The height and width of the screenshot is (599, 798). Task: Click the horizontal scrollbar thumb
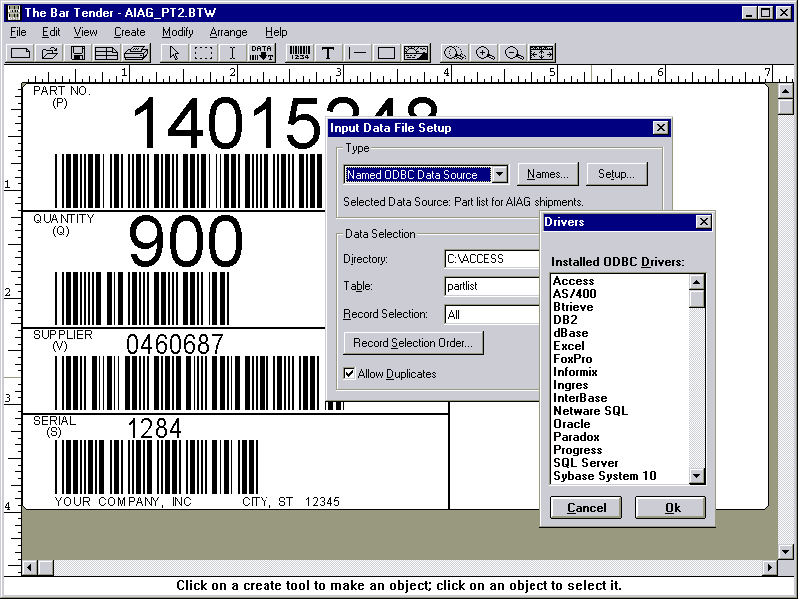[46, 567]
